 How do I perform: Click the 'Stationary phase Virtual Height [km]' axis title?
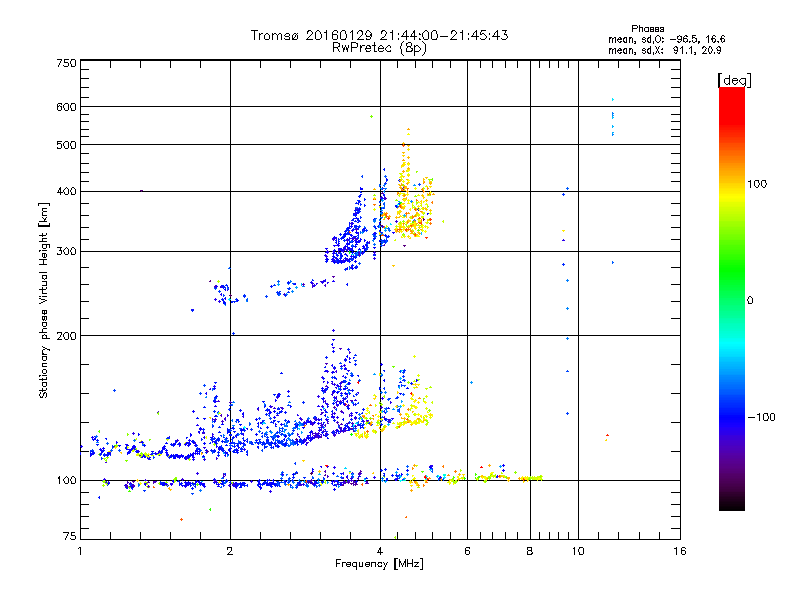(43, 300)
